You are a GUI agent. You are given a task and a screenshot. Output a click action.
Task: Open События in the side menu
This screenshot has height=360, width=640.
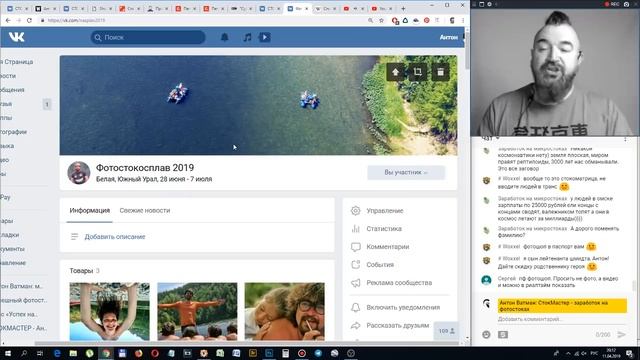(x=380, y=264)
